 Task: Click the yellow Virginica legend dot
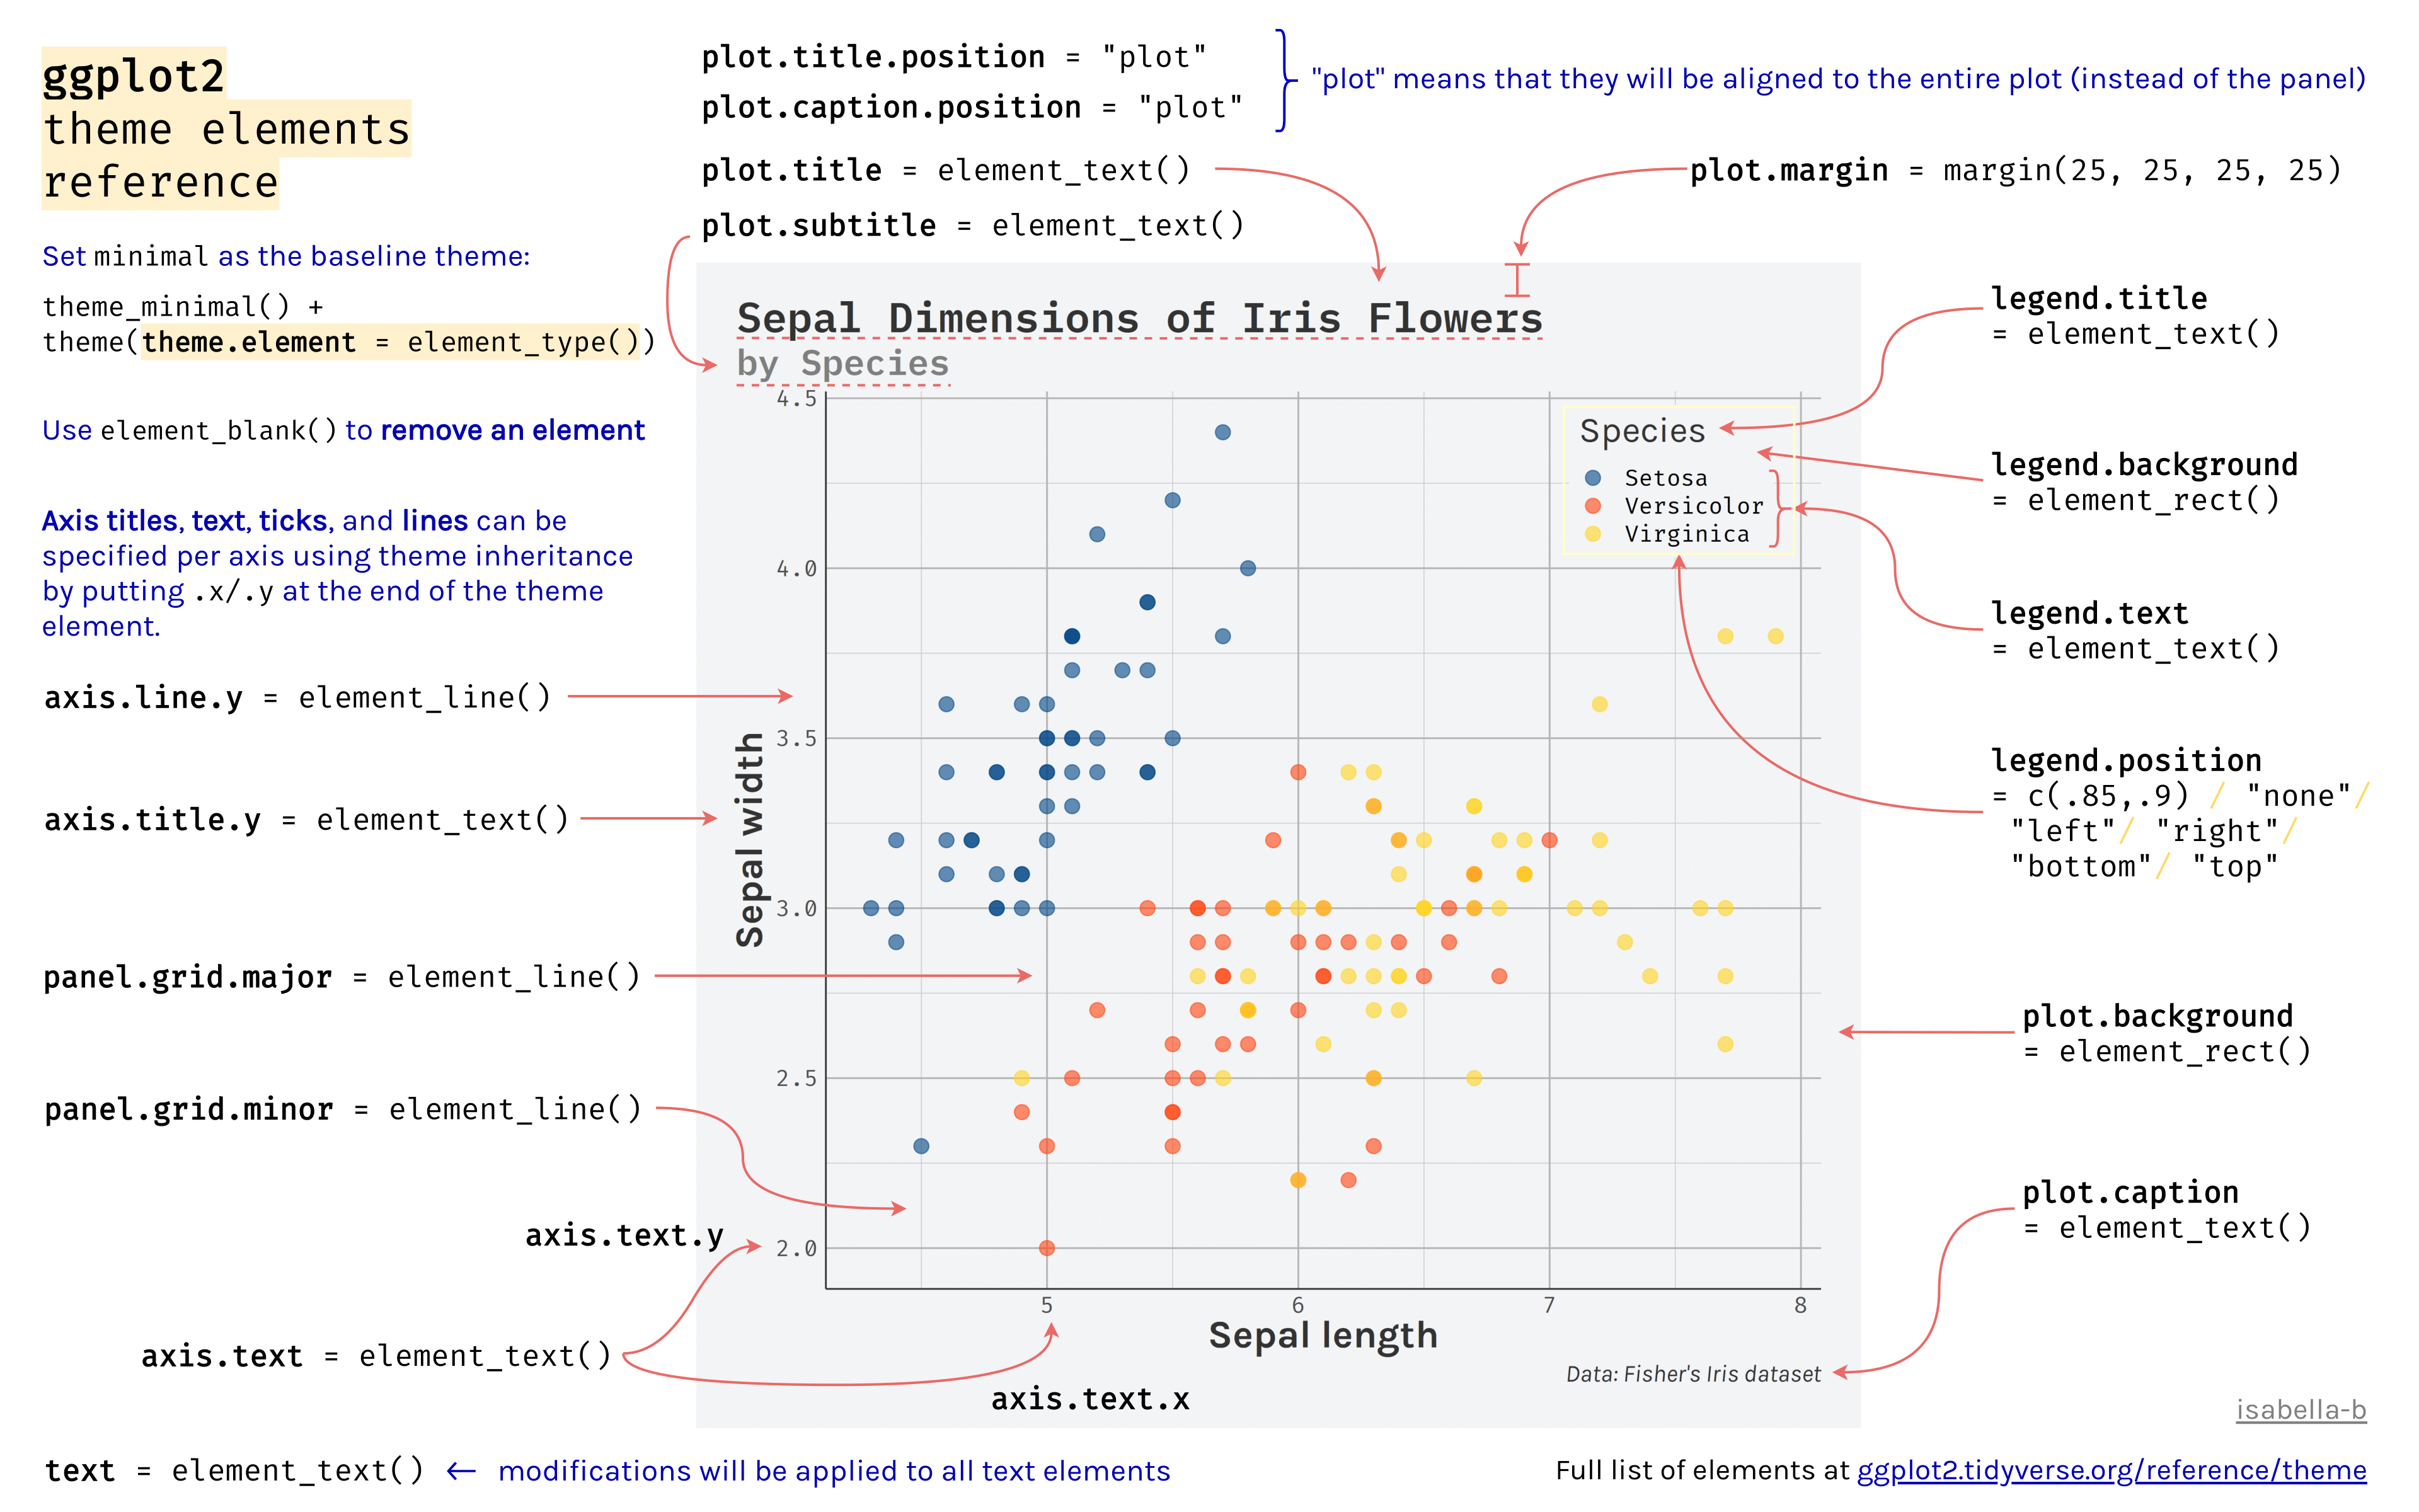pyautogui.click(x=1593, y=534)
